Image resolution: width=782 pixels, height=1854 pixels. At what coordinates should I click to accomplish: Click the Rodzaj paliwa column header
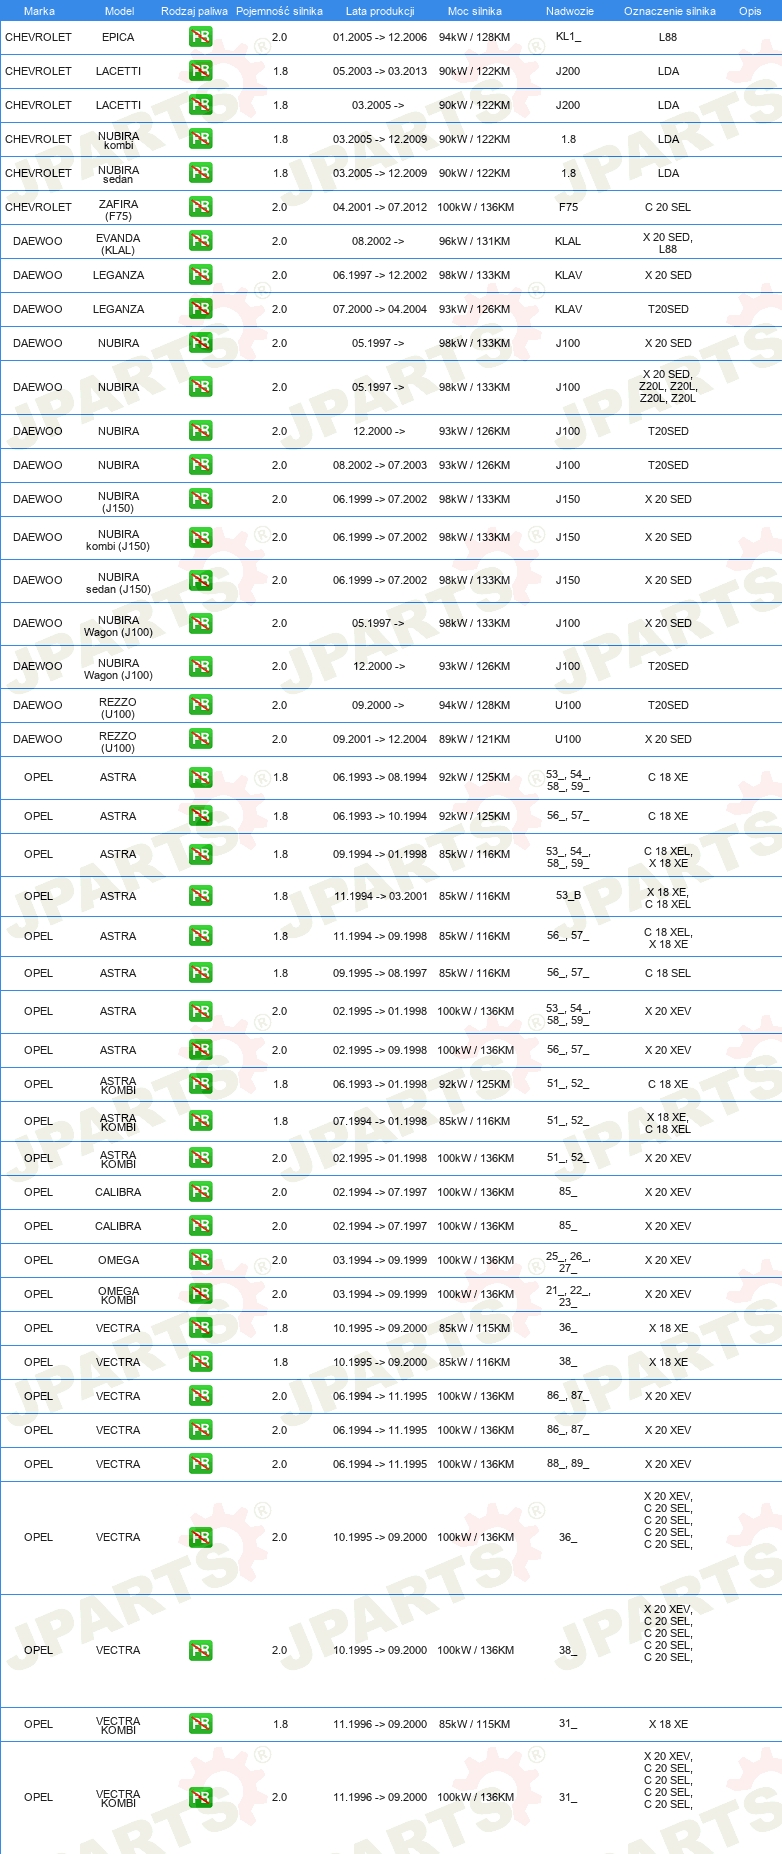point(194,11)
